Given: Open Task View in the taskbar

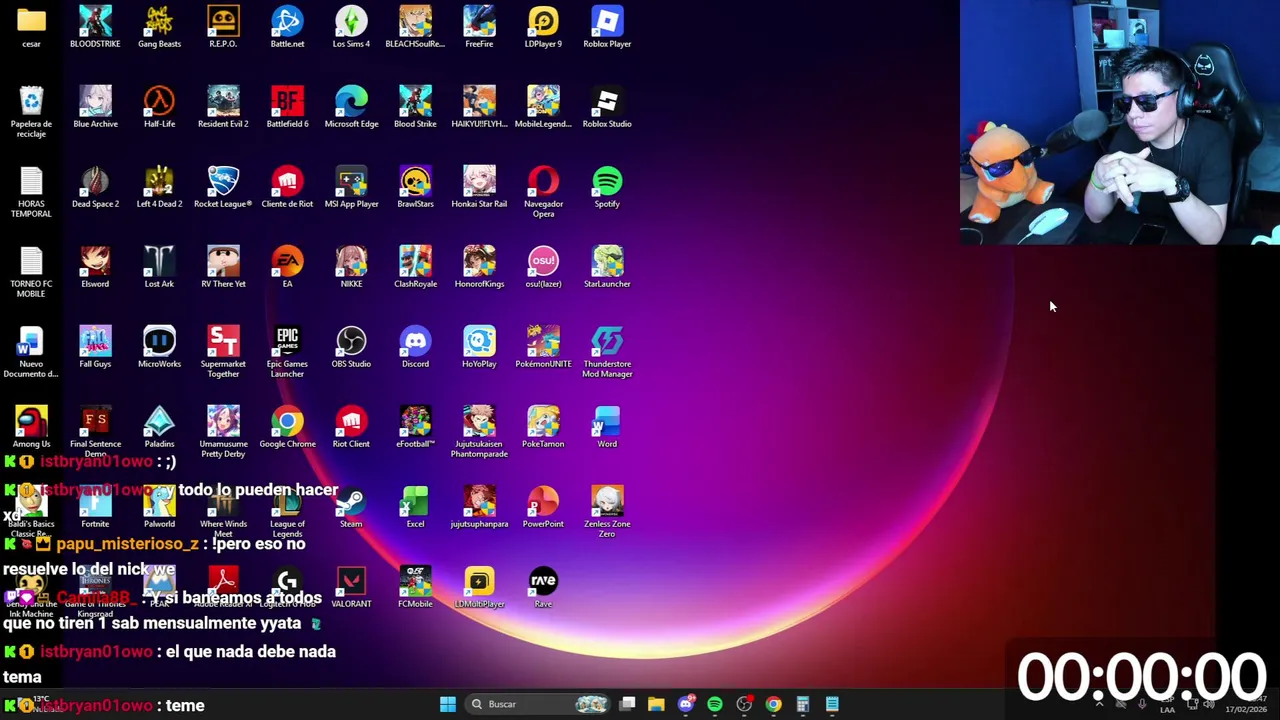Looking at the screenshot, I should [627, 704].
